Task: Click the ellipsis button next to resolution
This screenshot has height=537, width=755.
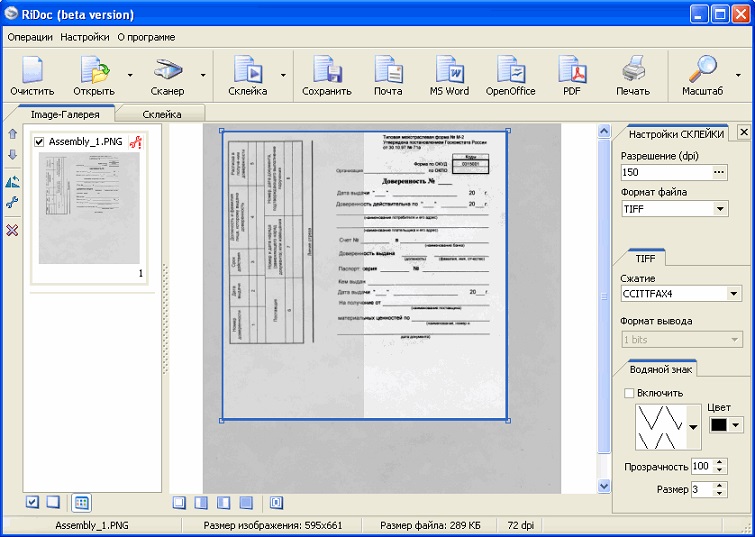Action: (x=719, y=172)
